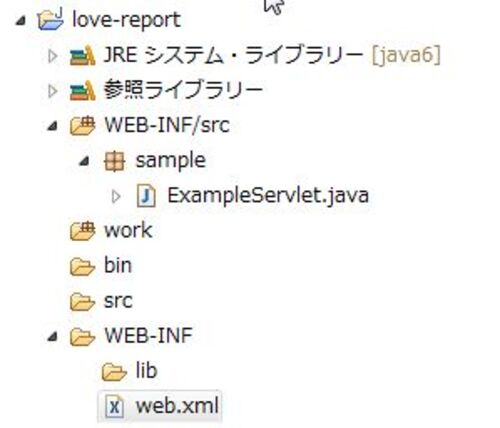The image size is (500, 428).
Task: Expand the JRE システム・ライブラリー node
Action: coord(52,56)
